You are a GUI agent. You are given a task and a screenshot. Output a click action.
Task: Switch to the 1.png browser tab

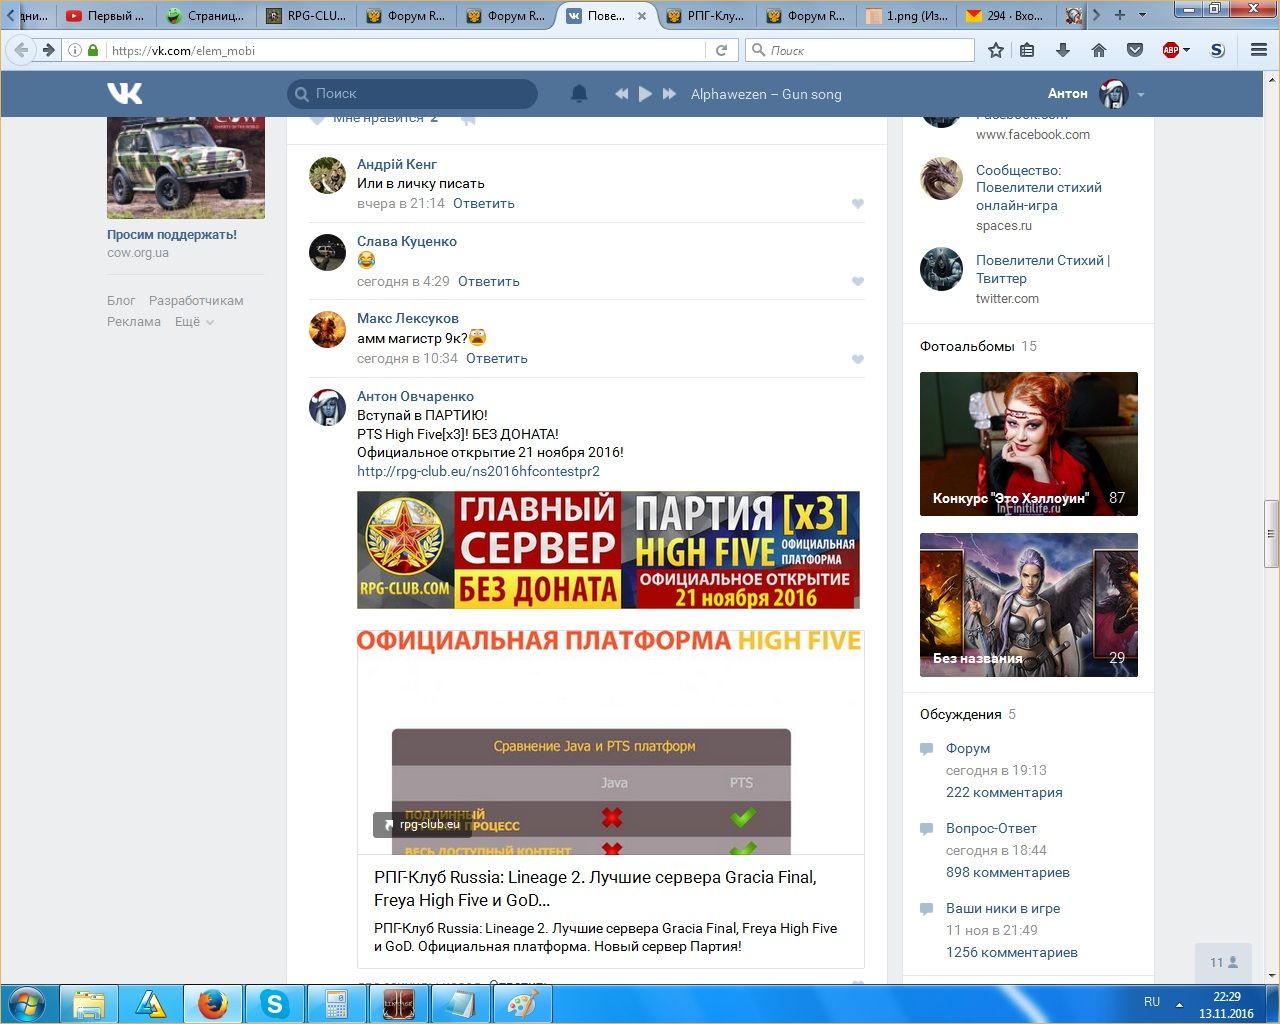coord(906,16)
